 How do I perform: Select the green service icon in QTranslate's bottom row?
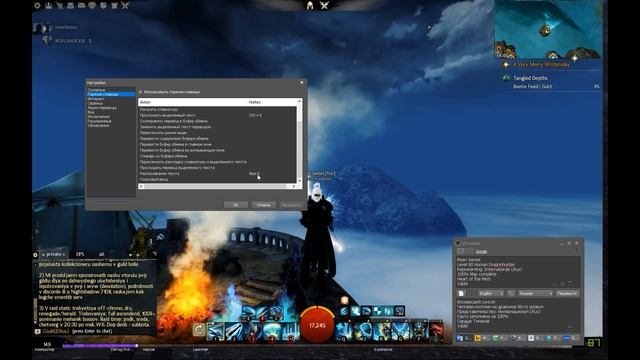click(x=496, y=338)
